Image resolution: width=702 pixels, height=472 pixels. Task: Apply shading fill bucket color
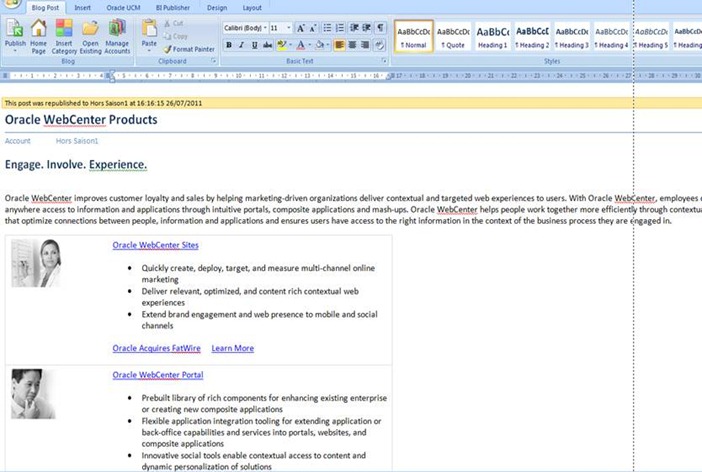click(x=320, y=45)
